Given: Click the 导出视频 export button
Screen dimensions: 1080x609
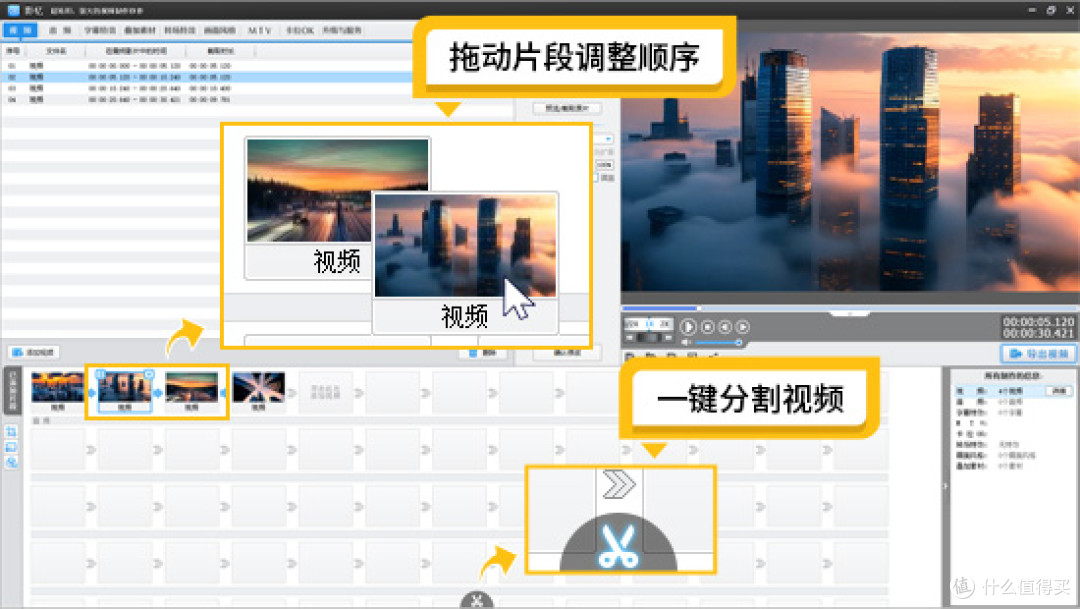Looking at the screenshot, I should [x=1038, y=353].
